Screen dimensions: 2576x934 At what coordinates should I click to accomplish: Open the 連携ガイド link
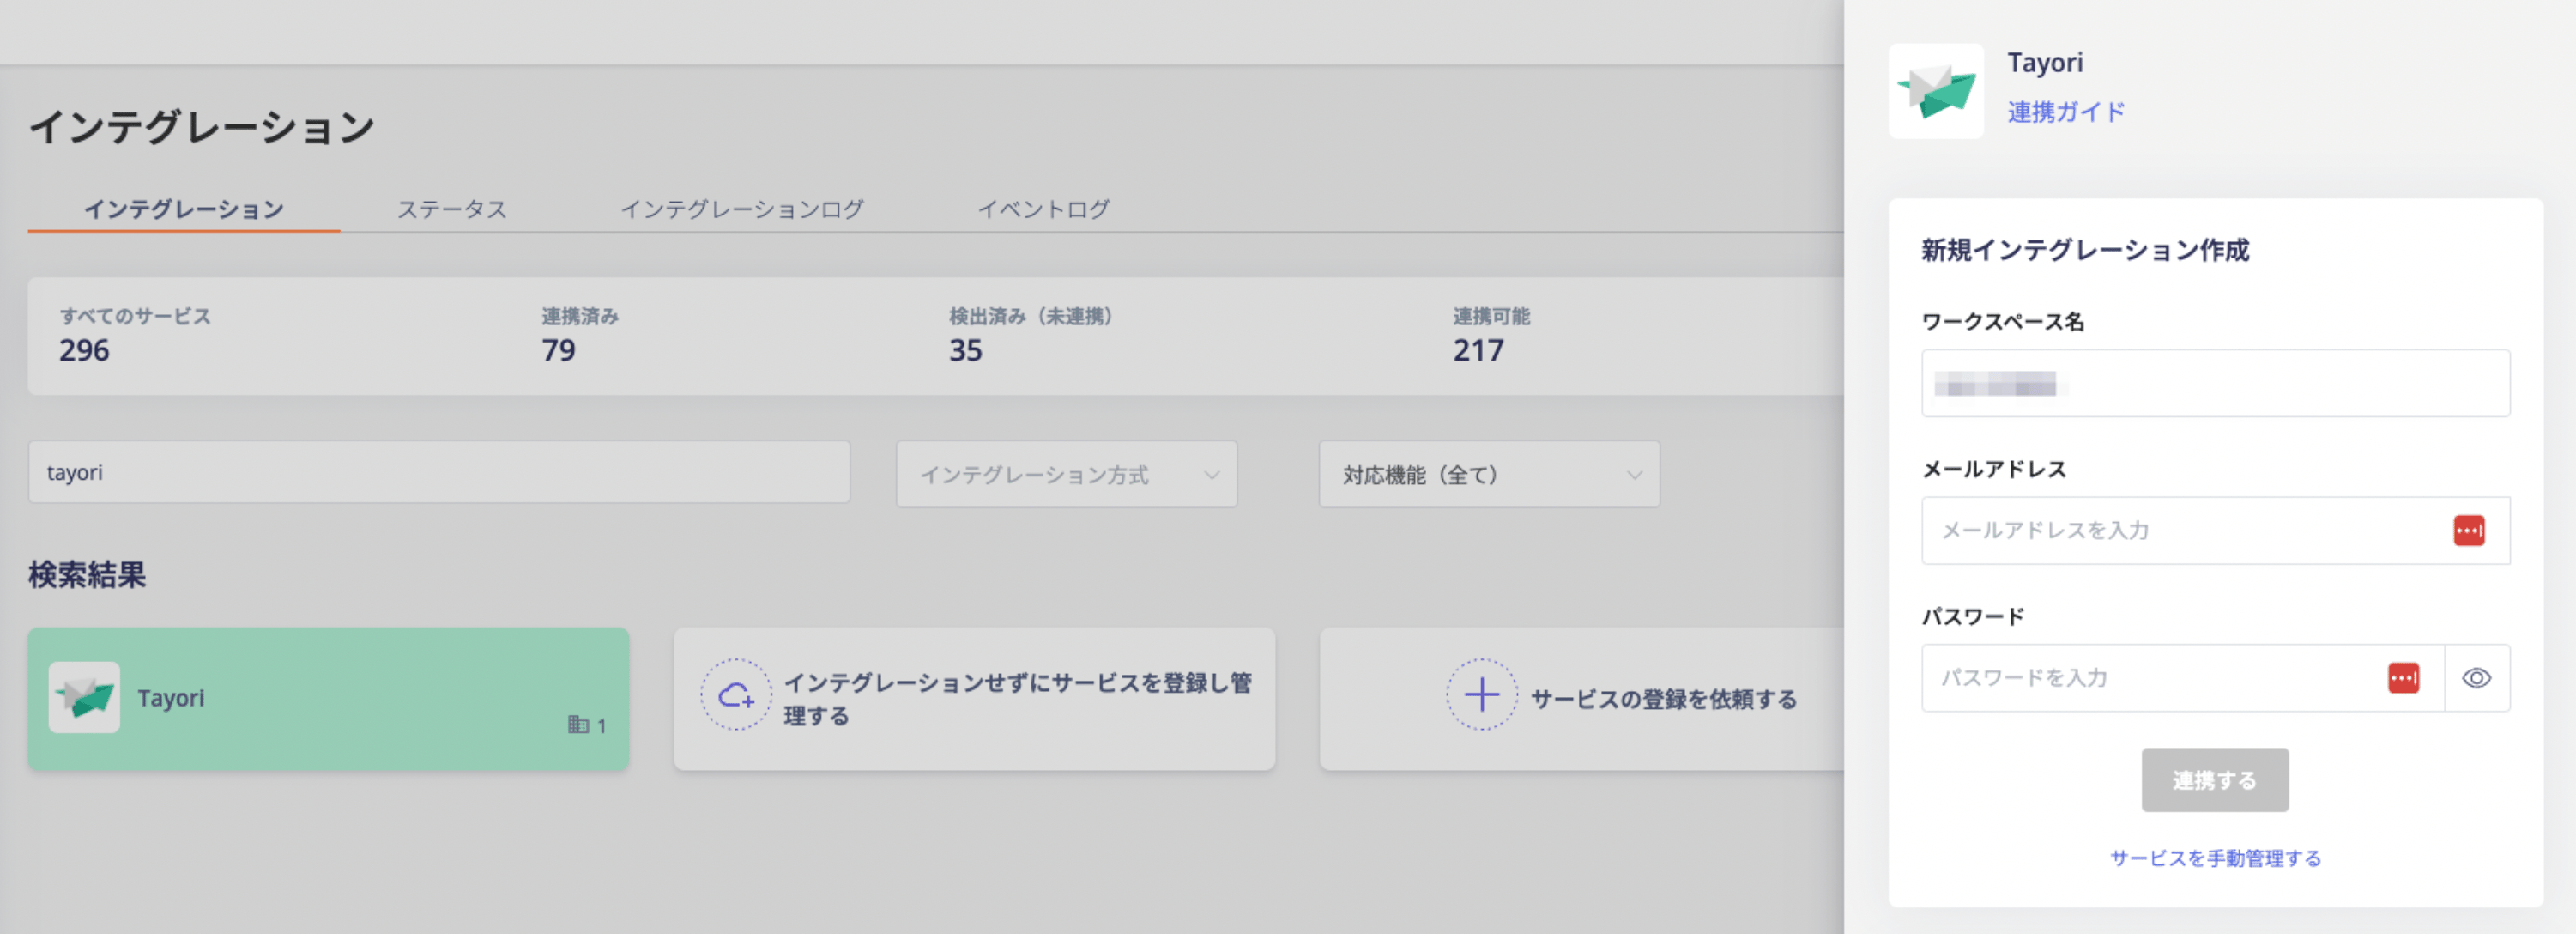pyautogui.click(x=2066, y=112)
